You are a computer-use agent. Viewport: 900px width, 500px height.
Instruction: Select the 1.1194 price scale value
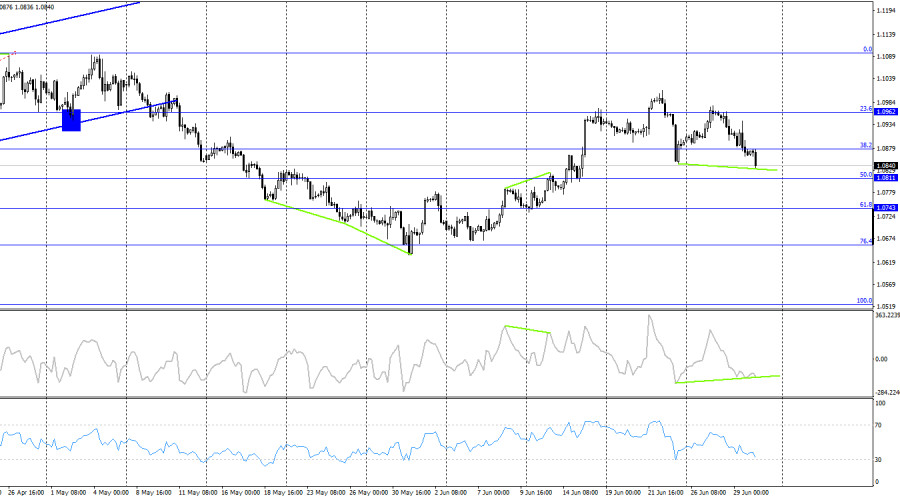pyautogui.click(x=884, y=11)
